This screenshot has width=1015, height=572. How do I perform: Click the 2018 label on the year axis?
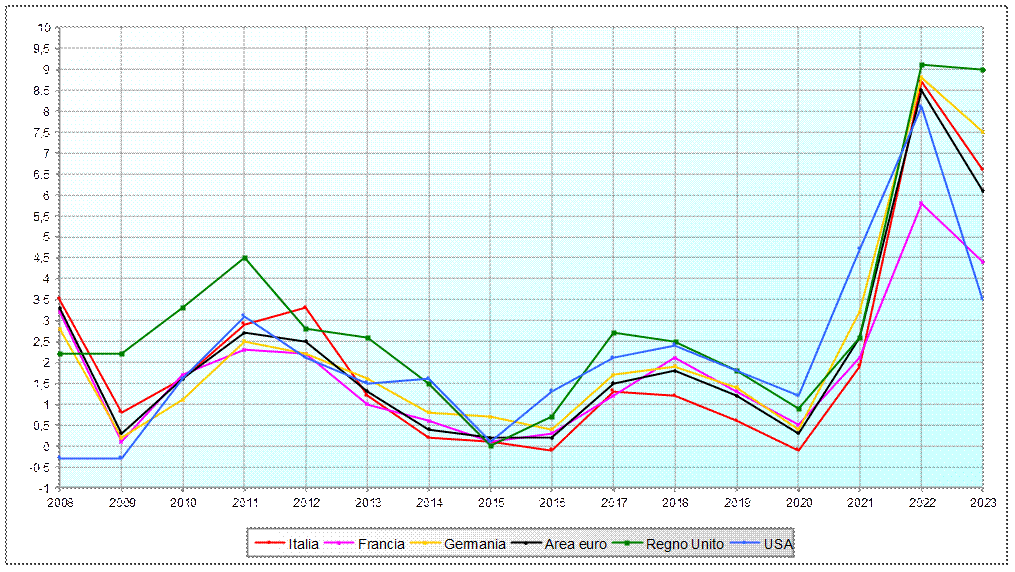[x=675, y=503]
